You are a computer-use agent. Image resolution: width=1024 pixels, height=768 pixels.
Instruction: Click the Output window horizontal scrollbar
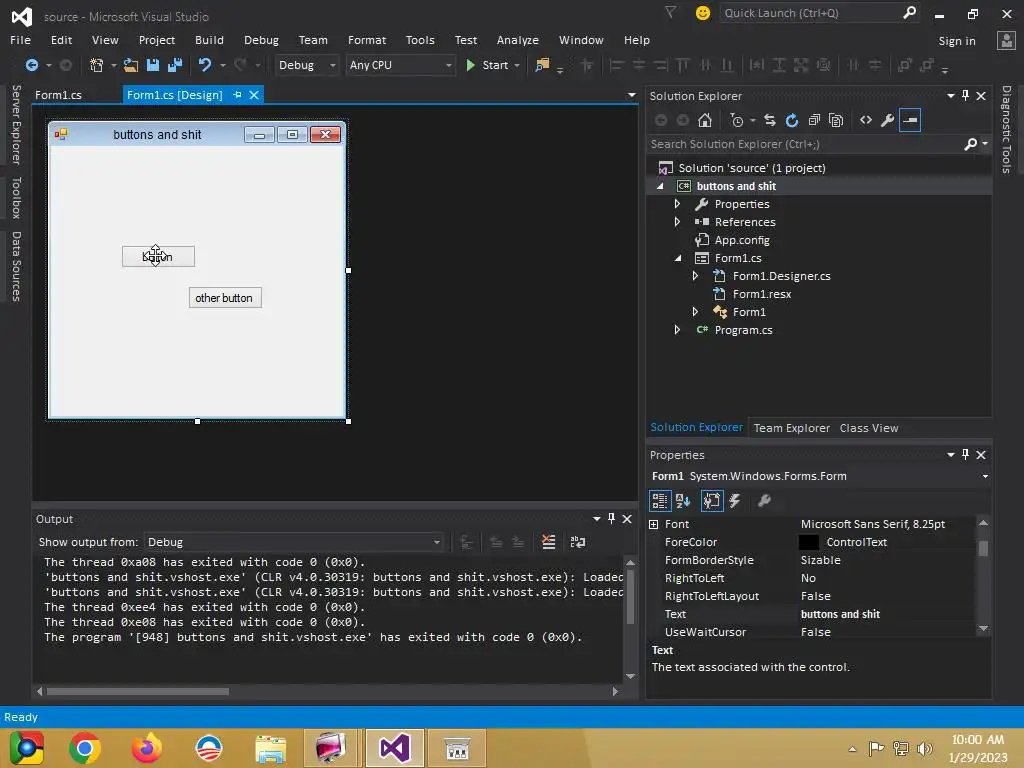(x=138, y=691)
